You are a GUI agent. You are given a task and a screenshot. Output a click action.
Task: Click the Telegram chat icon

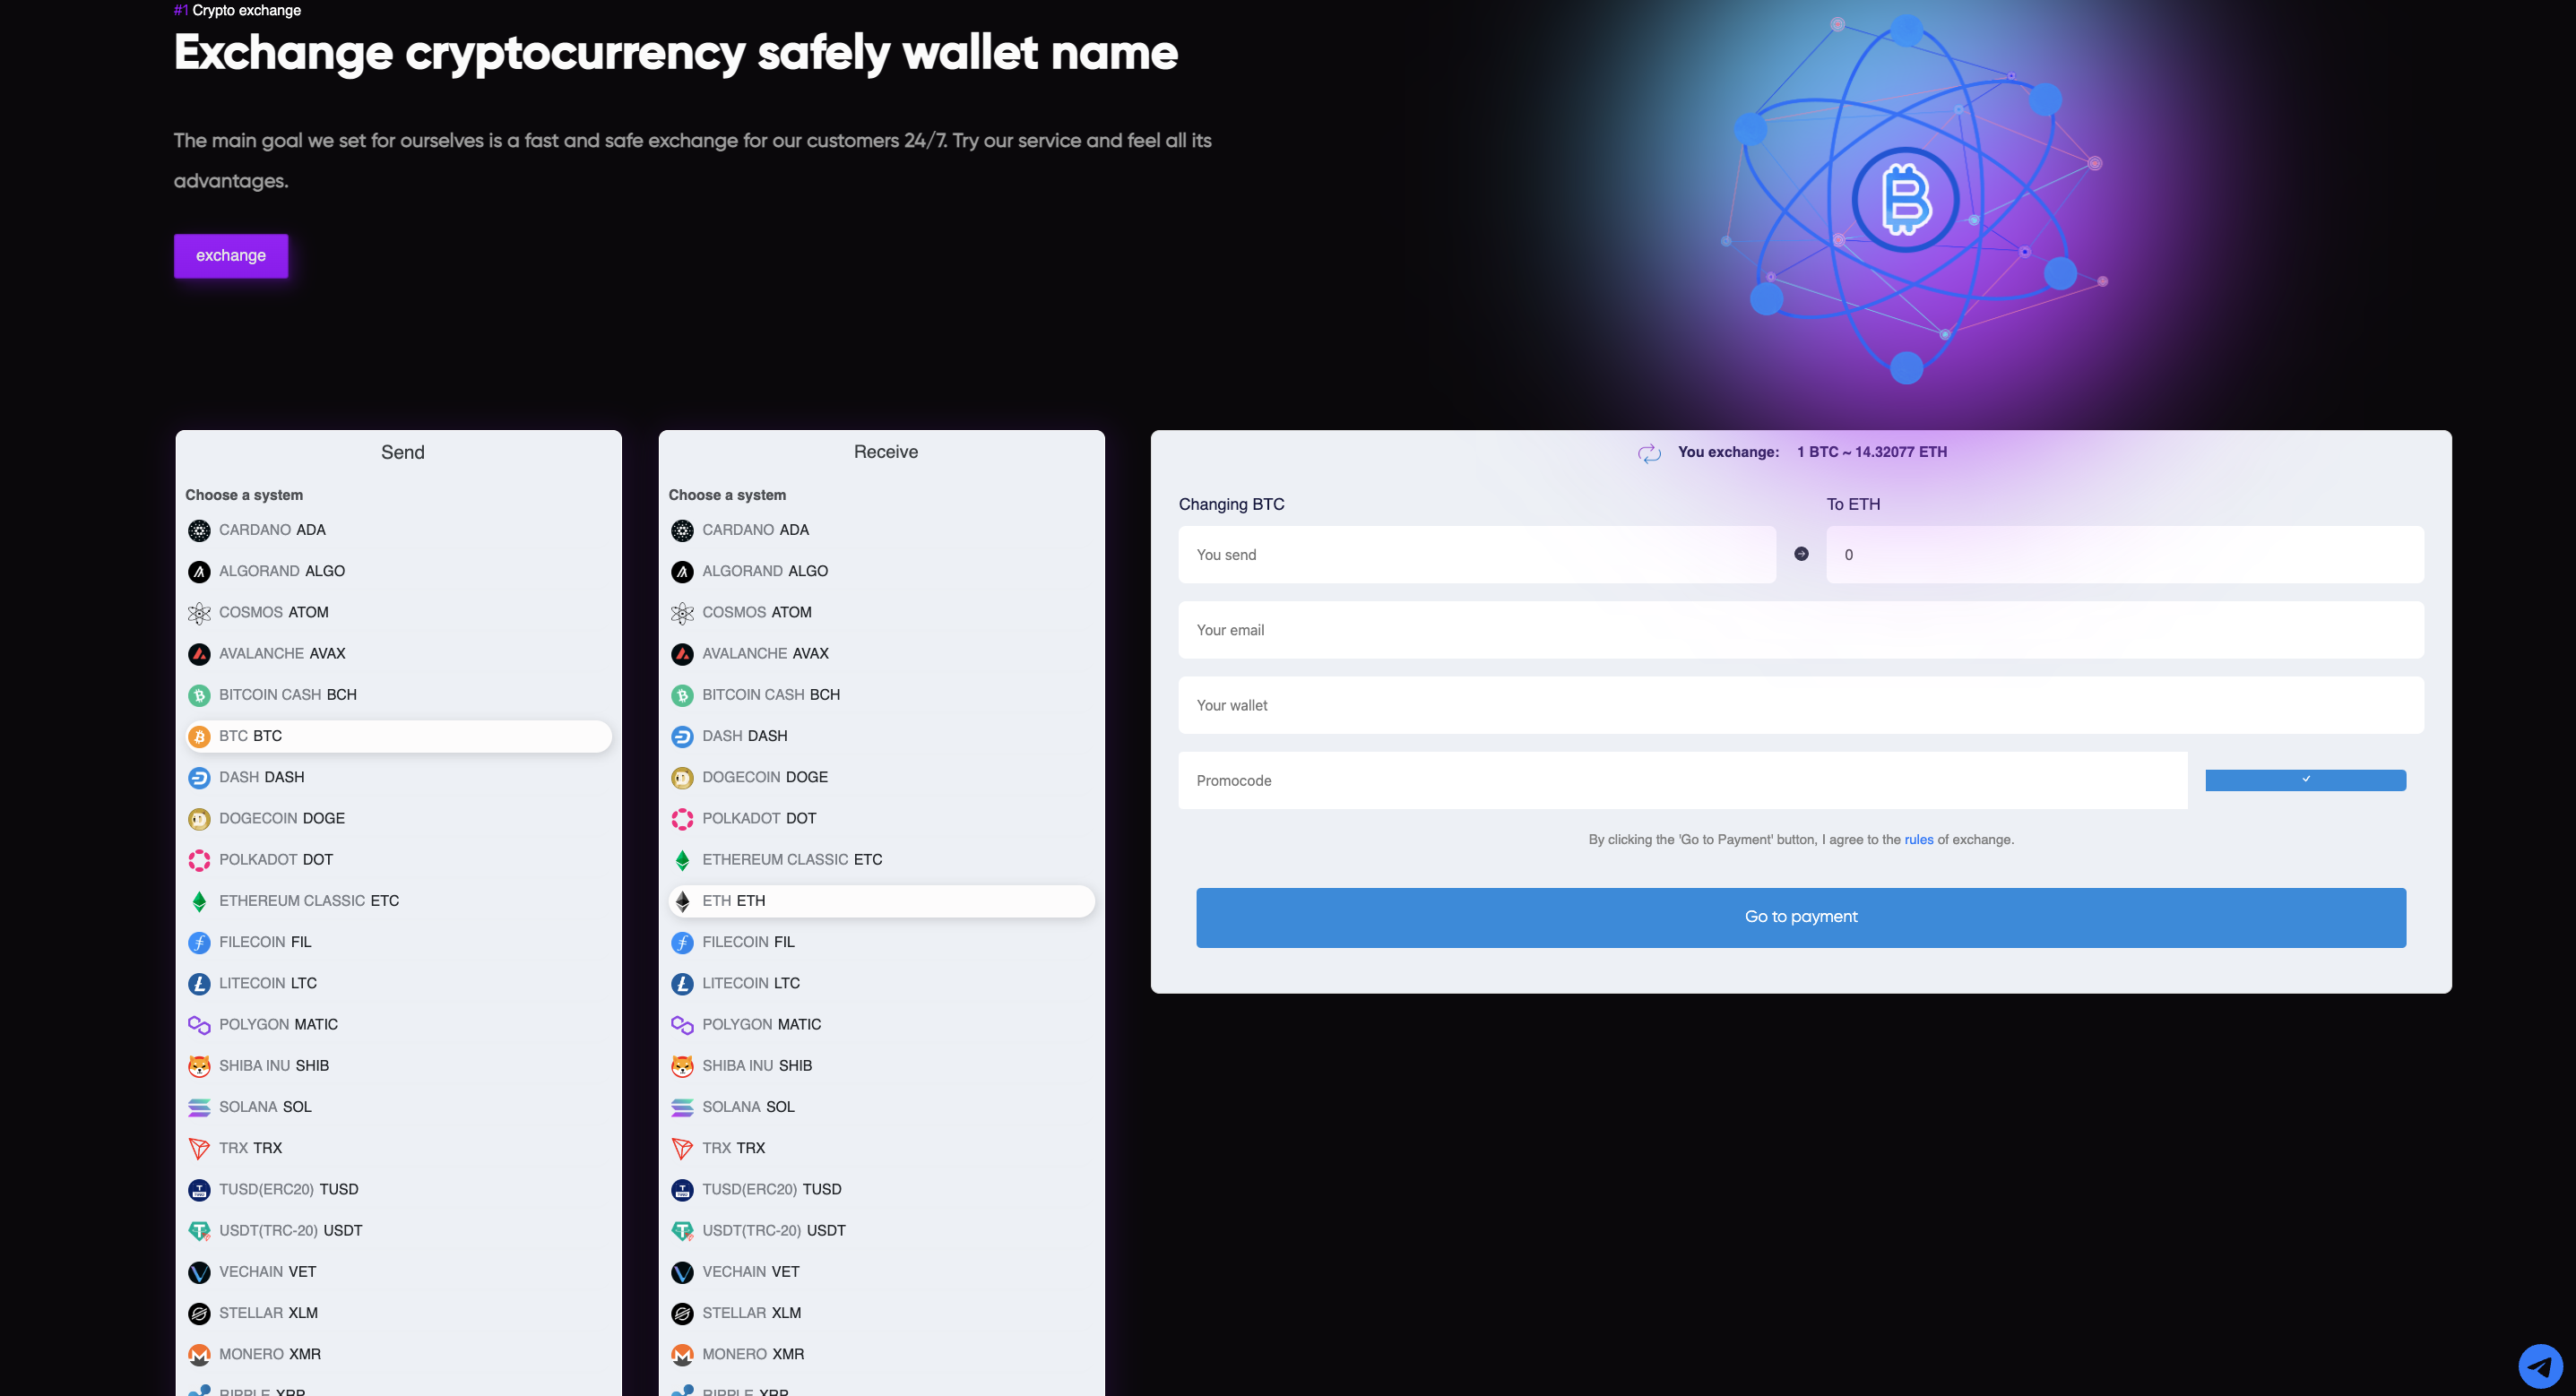coord(2540,1365)
